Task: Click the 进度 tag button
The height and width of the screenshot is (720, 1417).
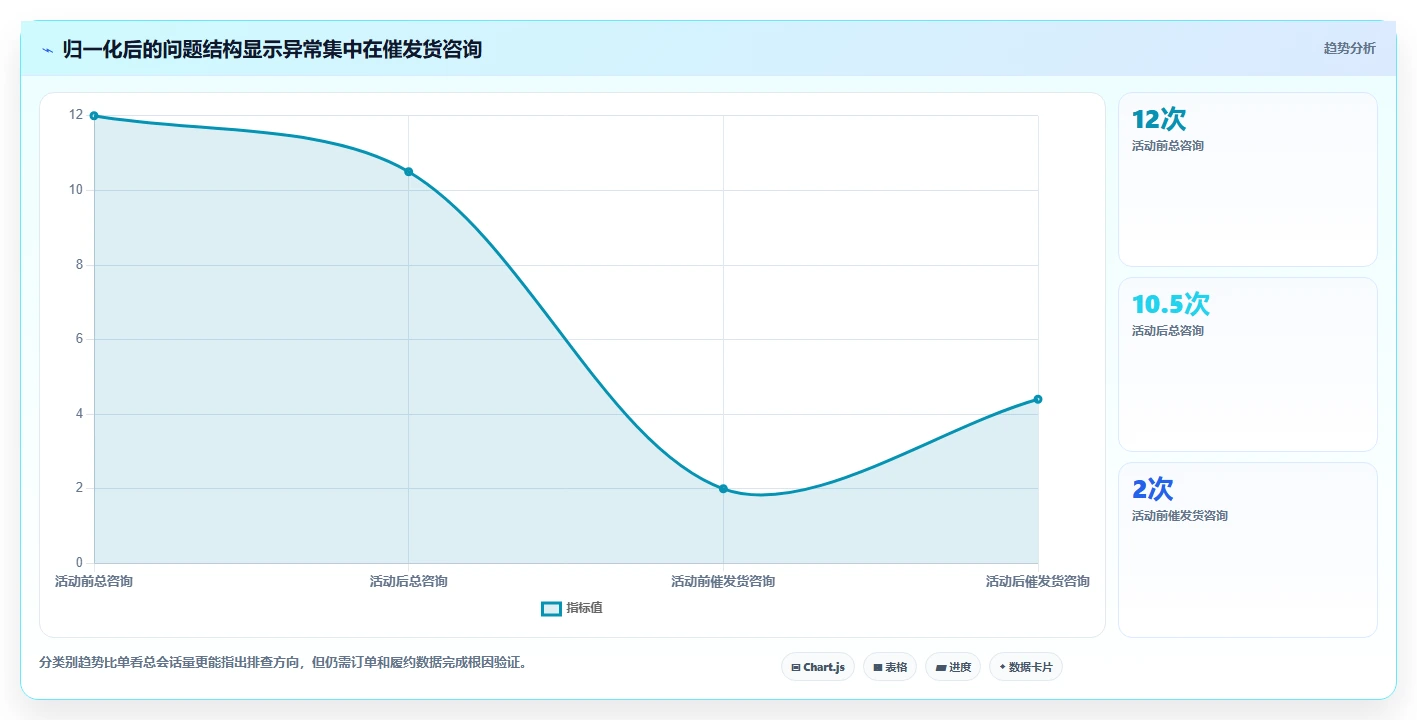Action: click(x=953, y=667)
